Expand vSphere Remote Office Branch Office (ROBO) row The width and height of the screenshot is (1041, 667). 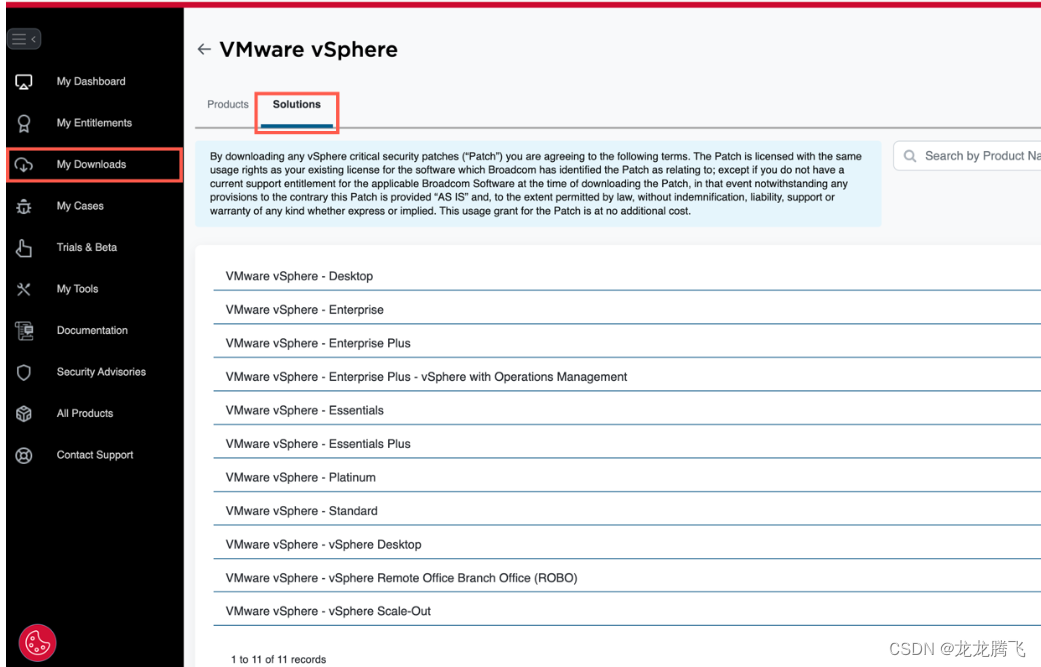(x=627, y=578)
